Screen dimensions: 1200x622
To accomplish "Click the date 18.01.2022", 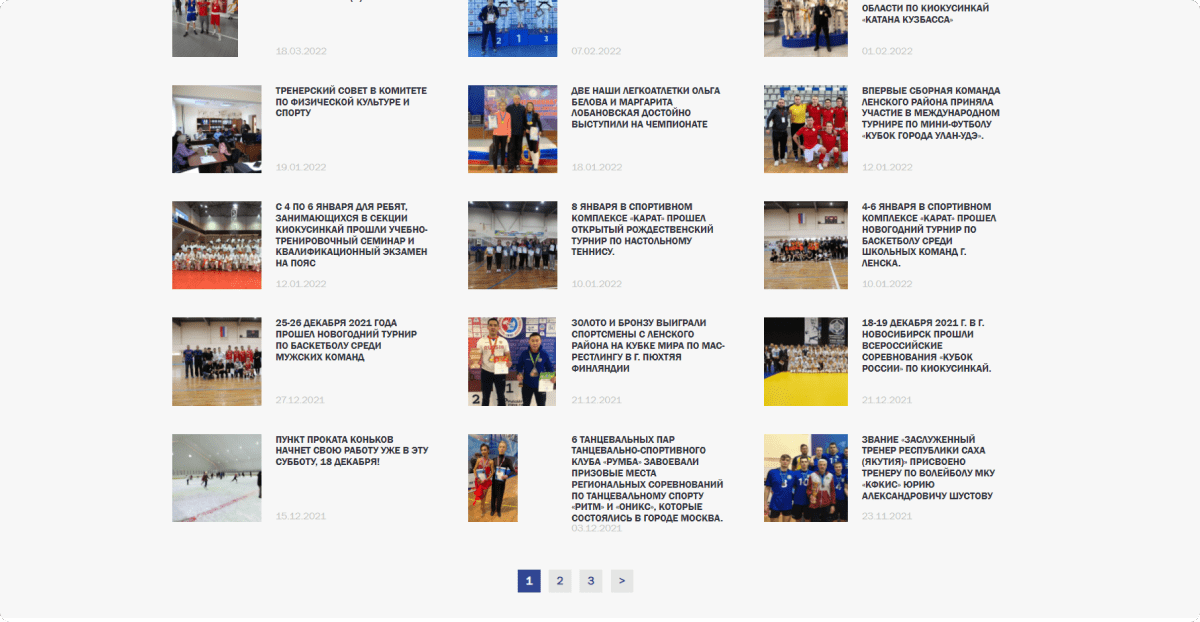I will (597, 167).
